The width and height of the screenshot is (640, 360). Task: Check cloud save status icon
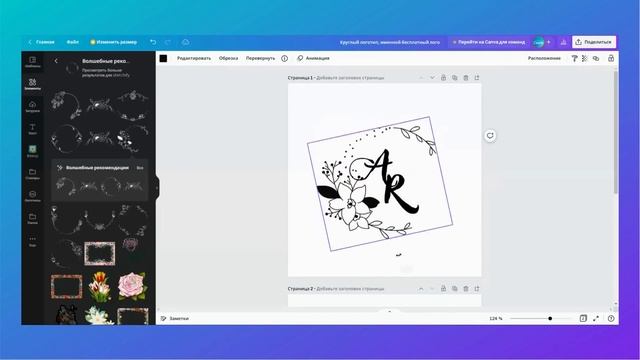(185, 42)
